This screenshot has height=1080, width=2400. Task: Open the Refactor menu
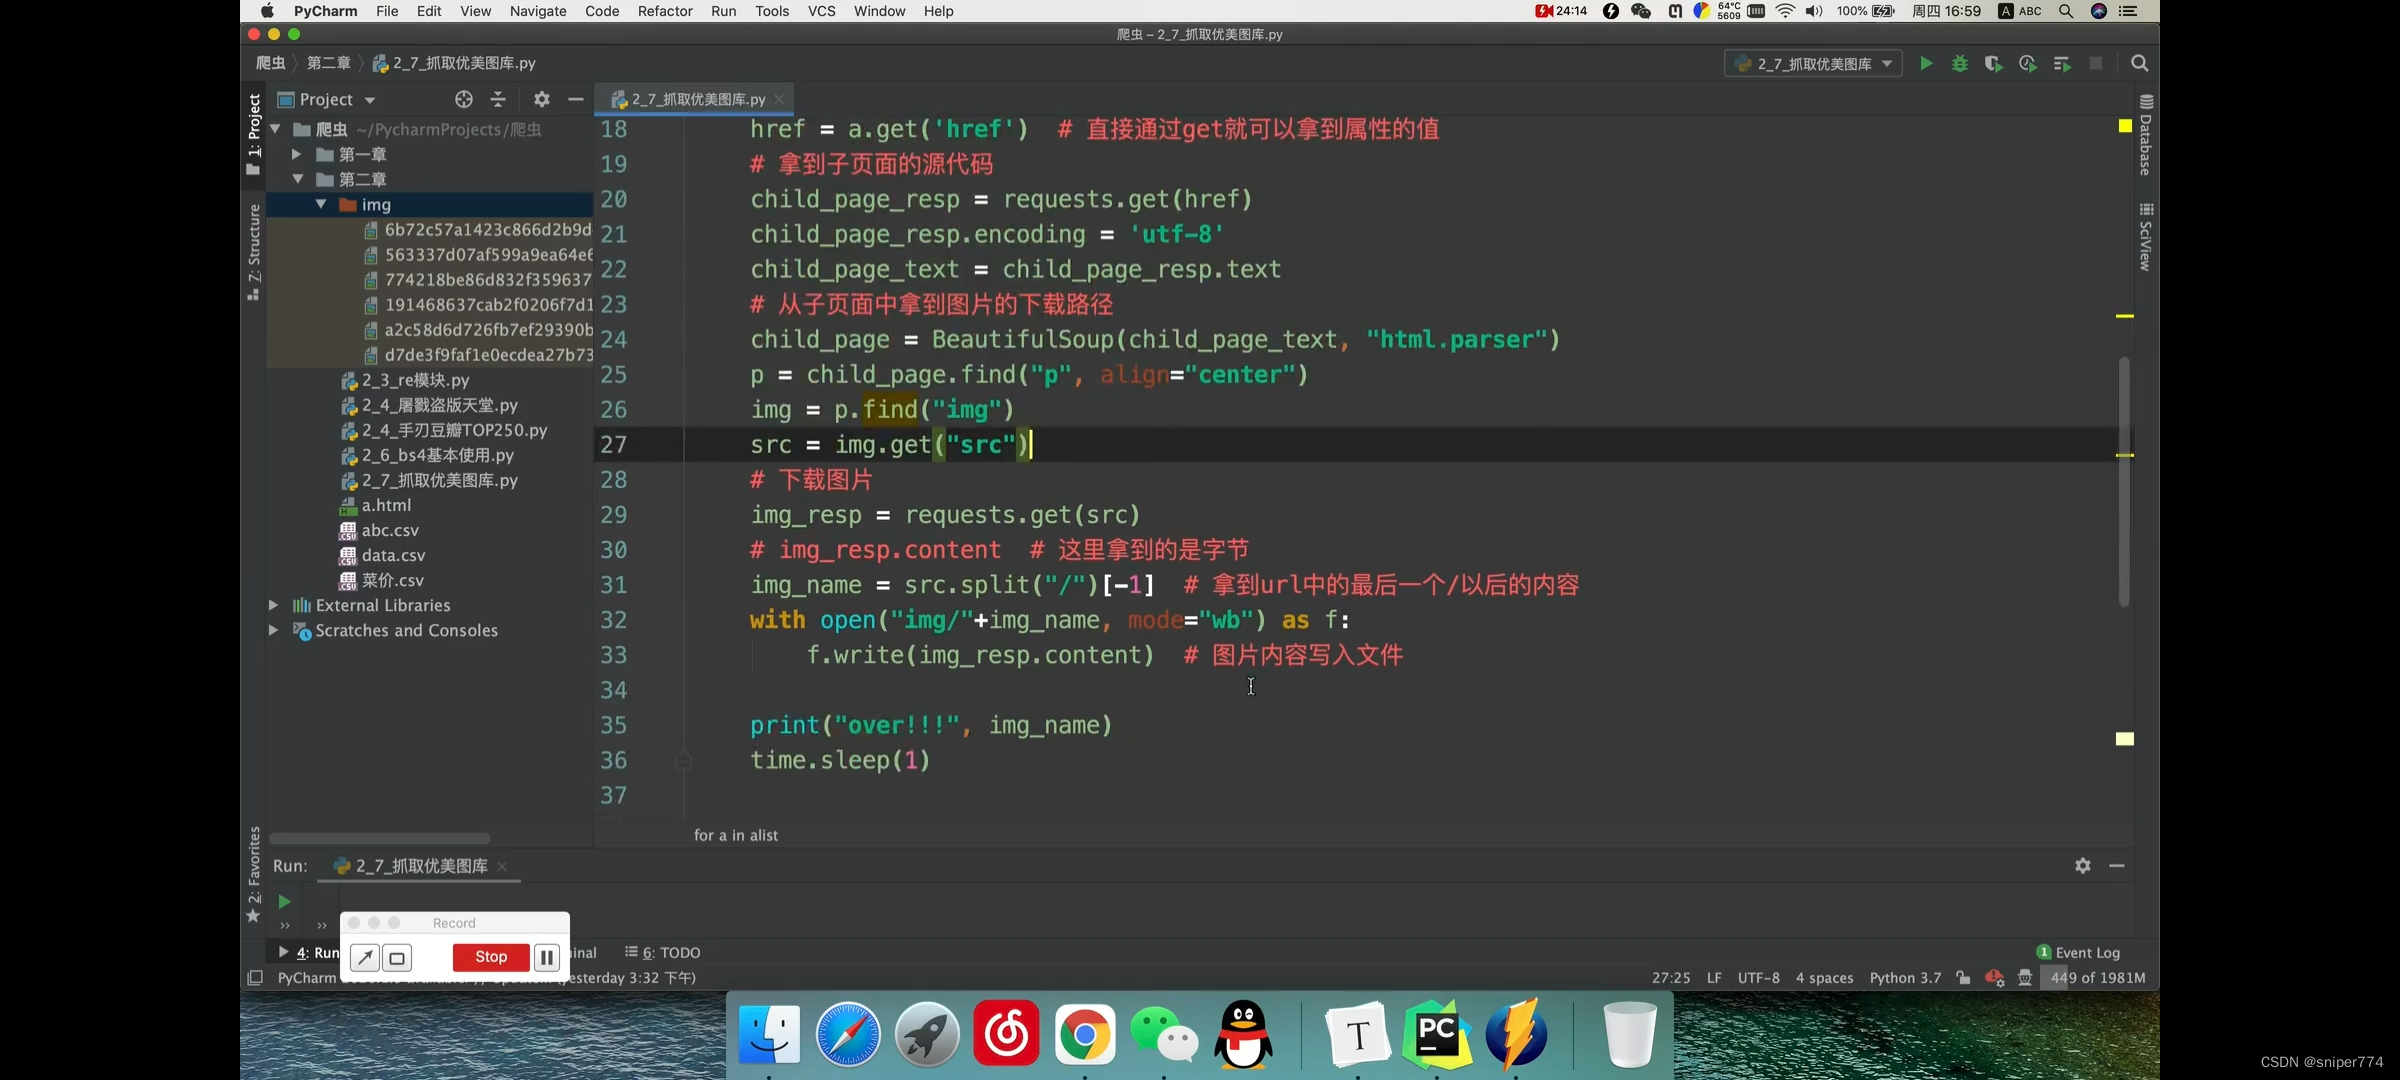click(x=664, y=11)
